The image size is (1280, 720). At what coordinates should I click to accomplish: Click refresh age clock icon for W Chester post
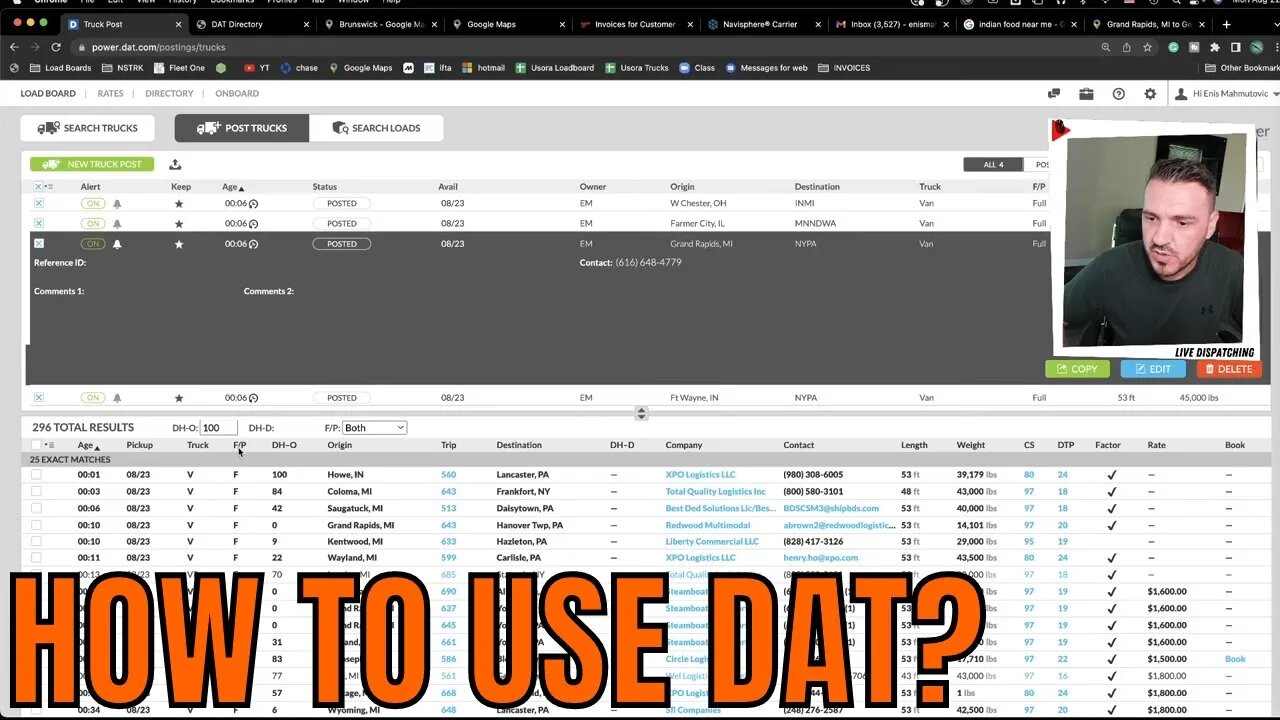pos(253,203)
